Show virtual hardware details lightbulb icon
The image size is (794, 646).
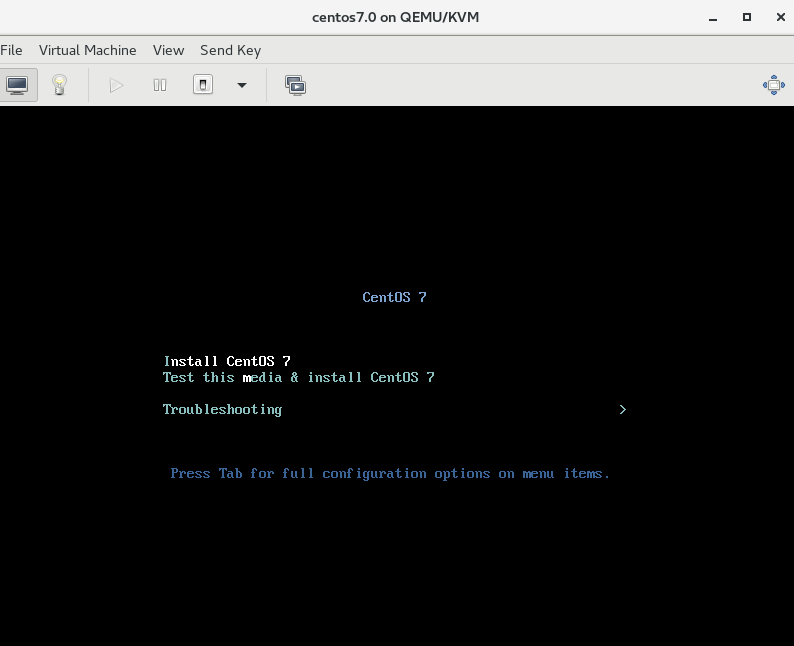click(59, 85)
